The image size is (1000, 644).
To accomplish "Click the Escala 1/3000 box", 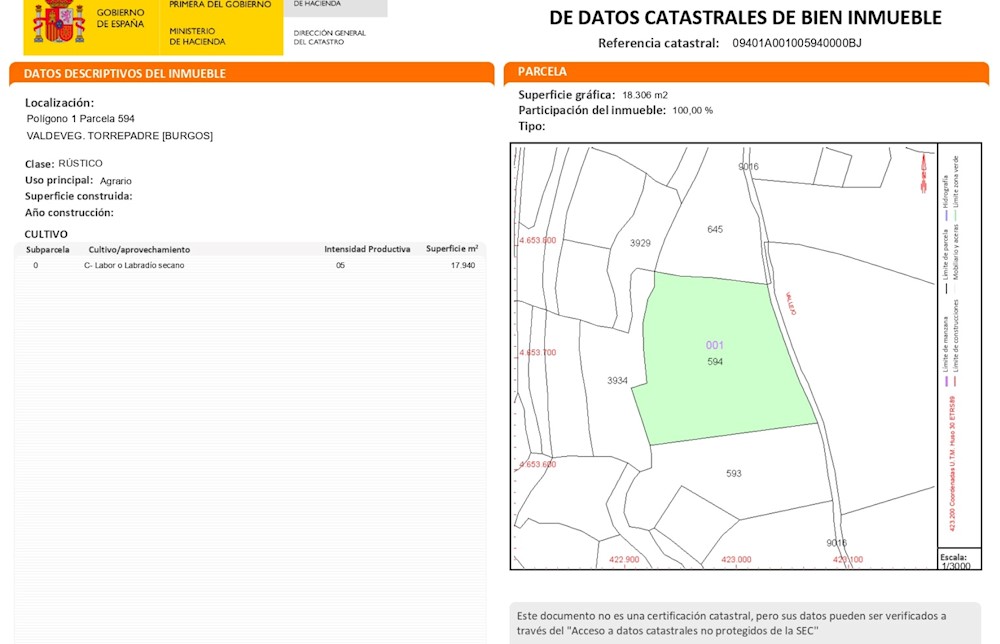I will click(x=959, y=559).
